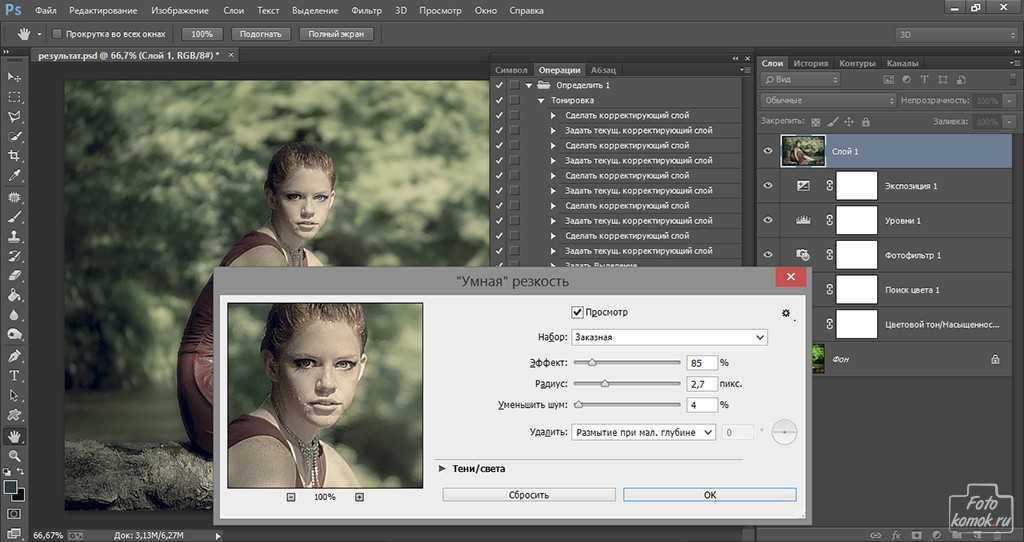
Task: Click the Полный экран button
Action: (336, 34)
